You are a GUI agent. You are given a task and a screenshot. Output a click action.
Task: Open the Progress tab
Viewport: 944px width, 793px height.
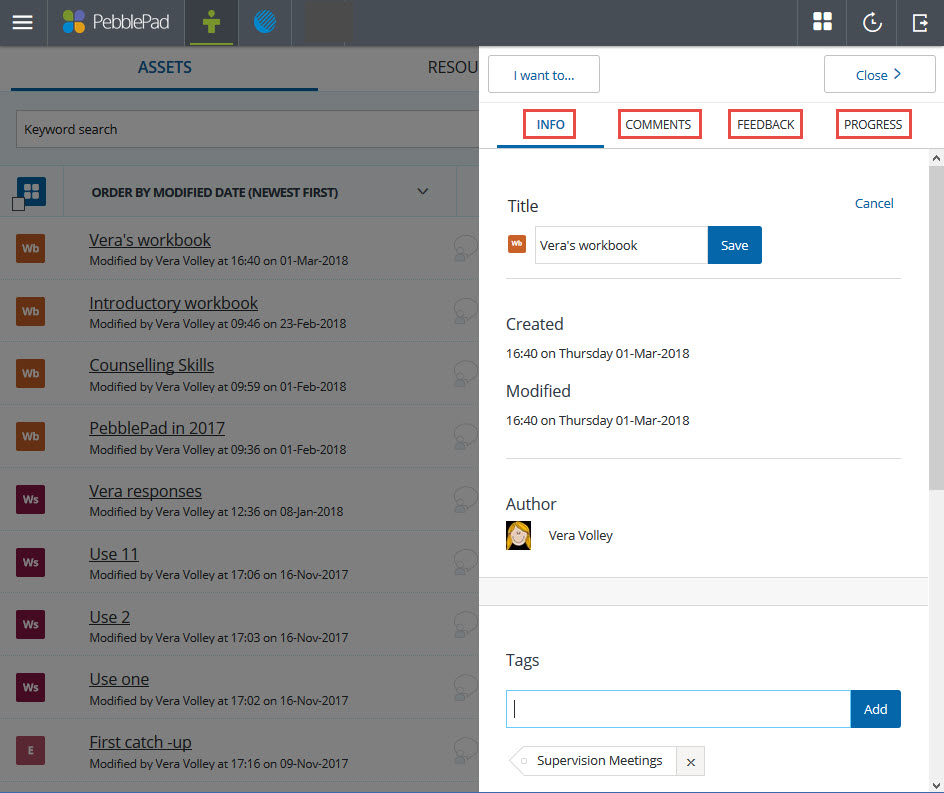(872, 124)
